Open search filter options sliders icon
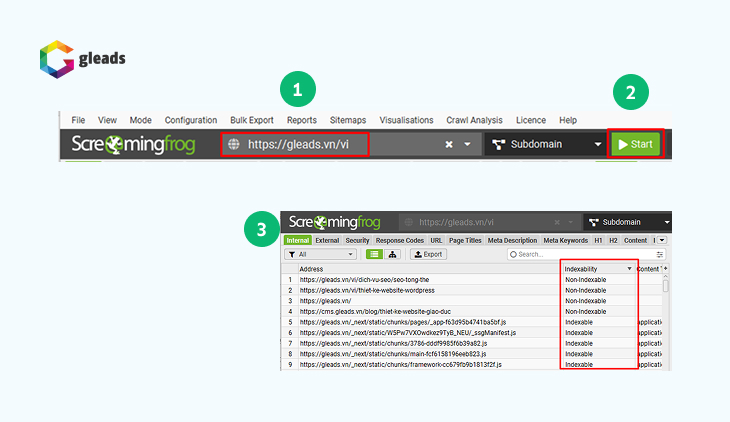Viewport: 730px width, 422px height. point(660,254)
